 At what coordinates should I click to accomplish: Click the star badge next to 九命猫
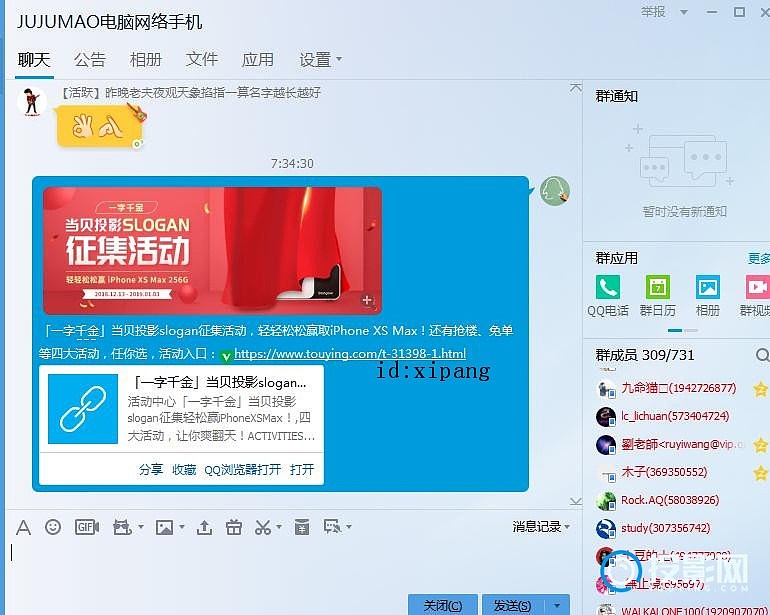click(760, 389)
